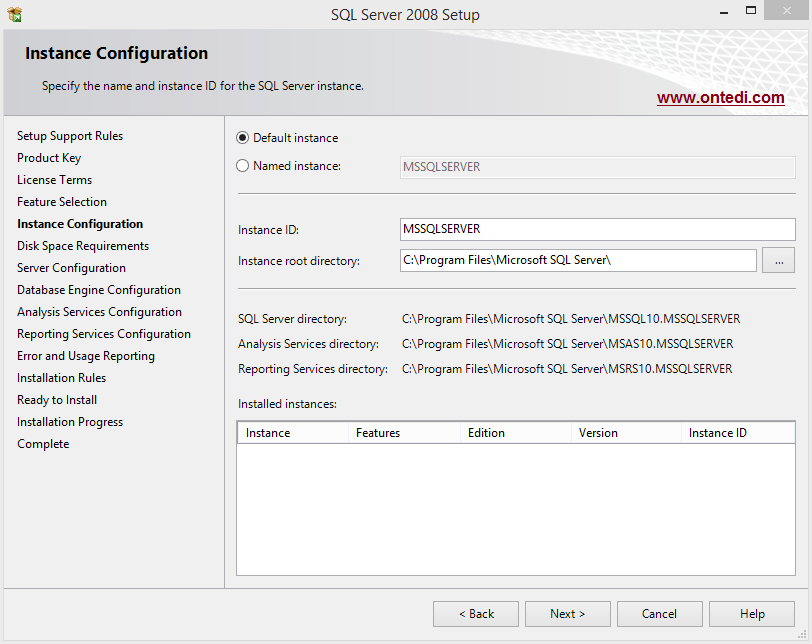Maximize the setup window
The image size is (812, 644).
pos(751,10)
